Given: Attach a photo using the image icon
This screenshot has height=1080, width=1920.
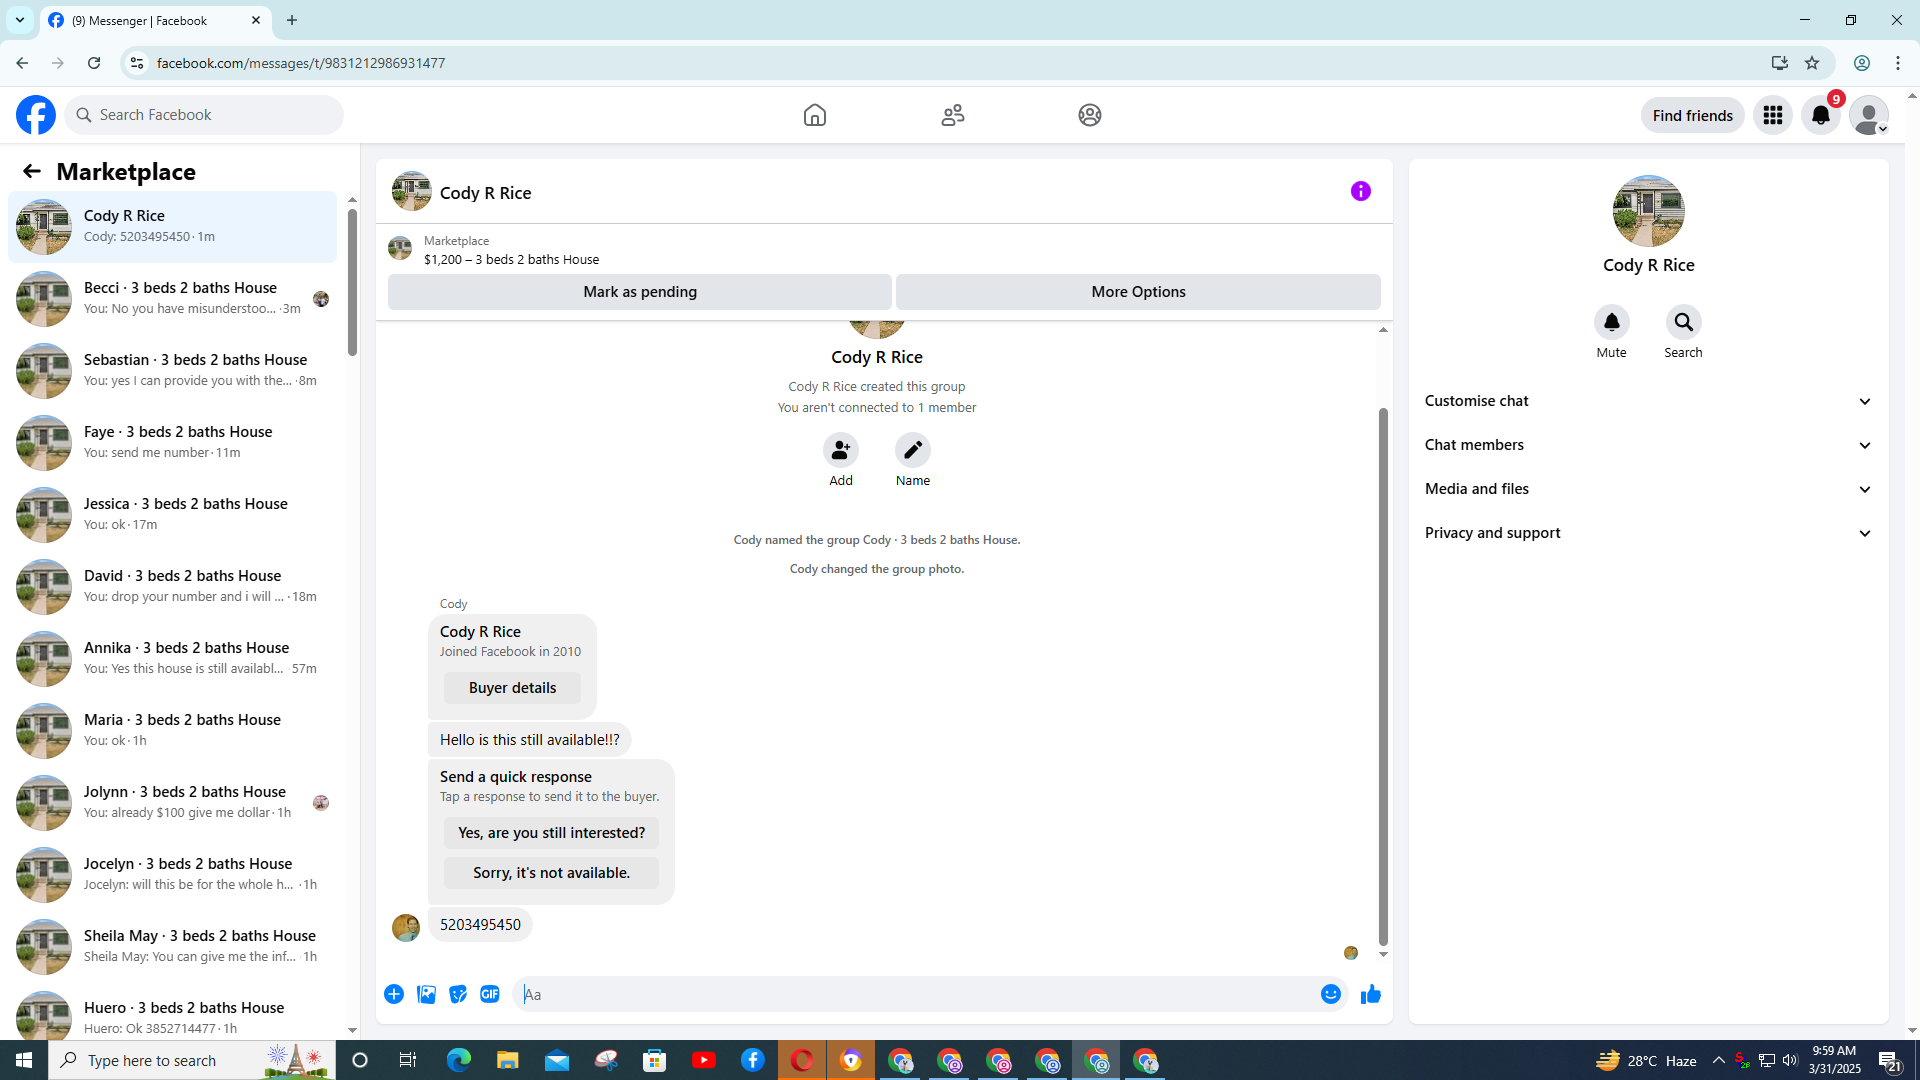Looking at the screenshot, I should 426,994.
